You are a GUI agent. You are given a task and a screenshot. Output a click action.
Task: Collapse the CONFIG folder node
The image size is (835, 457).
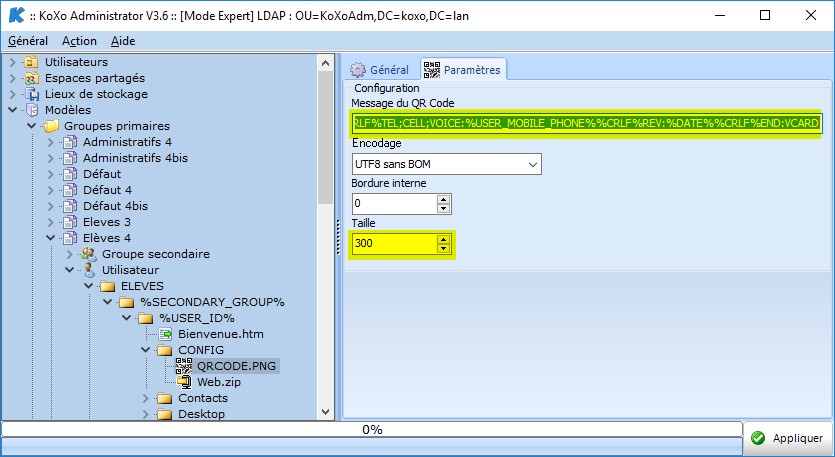(x=146, y=350)
